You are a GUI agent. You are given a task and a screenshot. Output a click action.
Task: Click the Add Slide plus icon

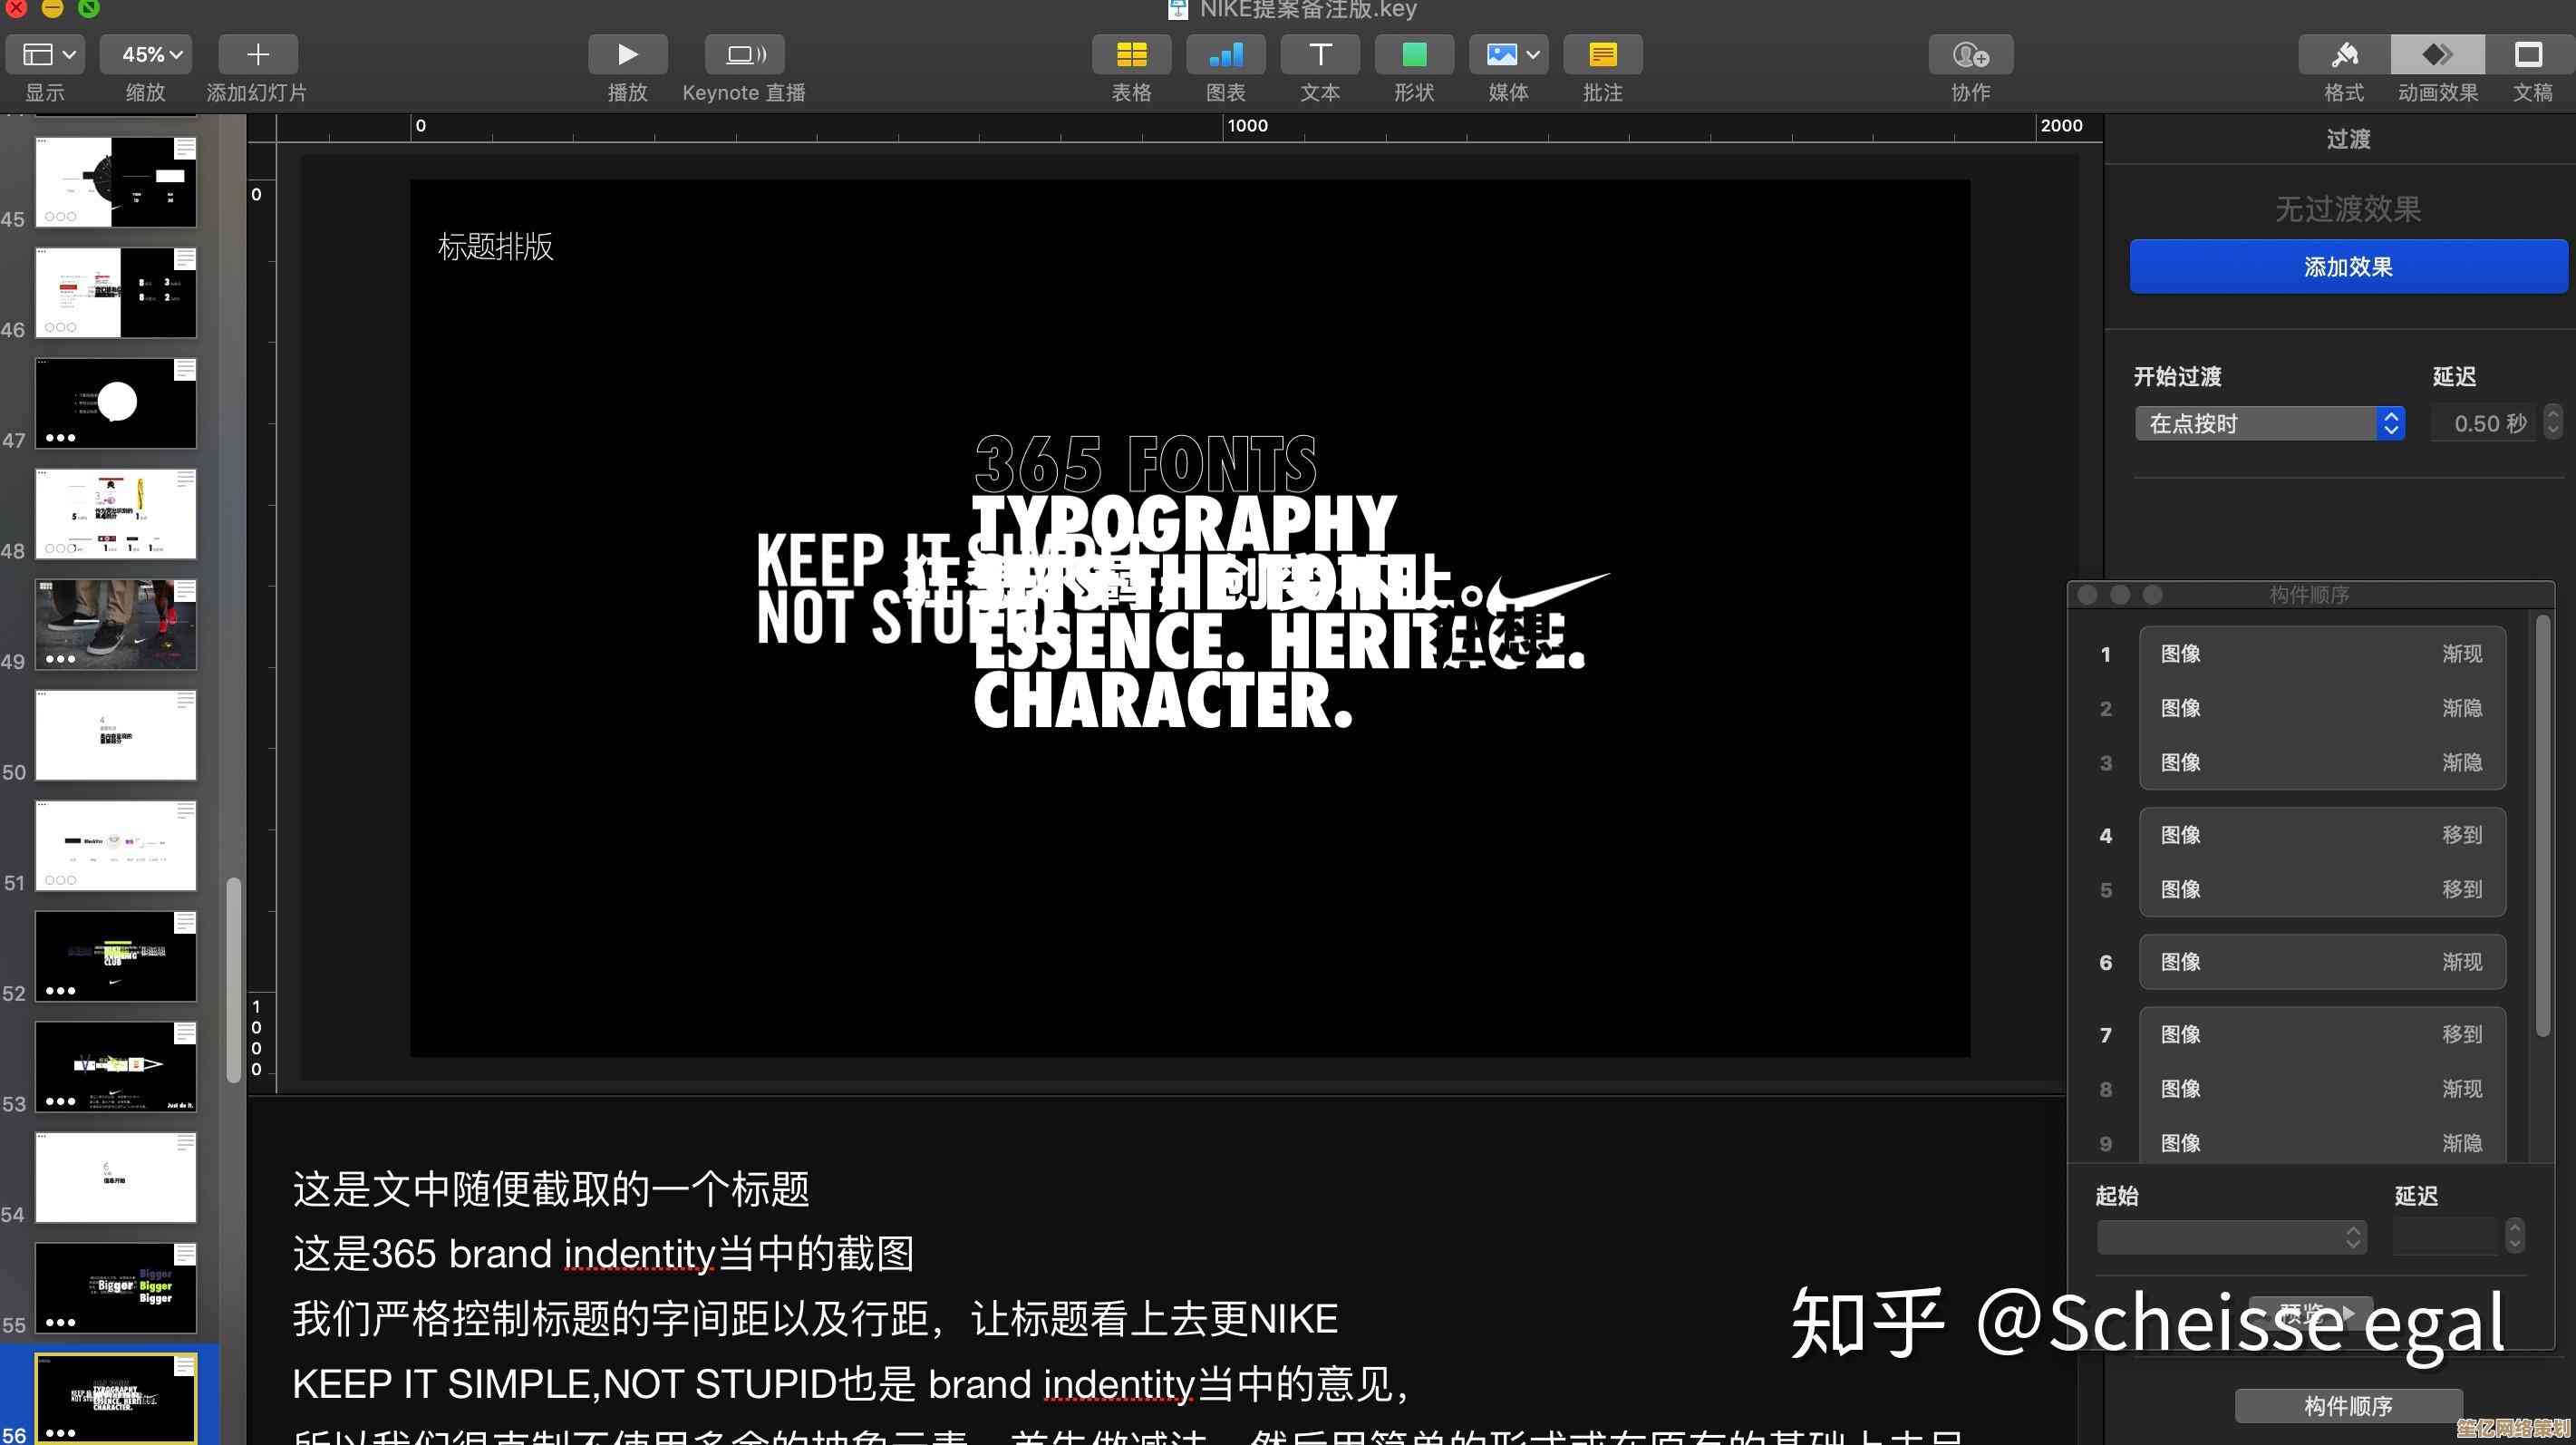[x=257, y=54]
